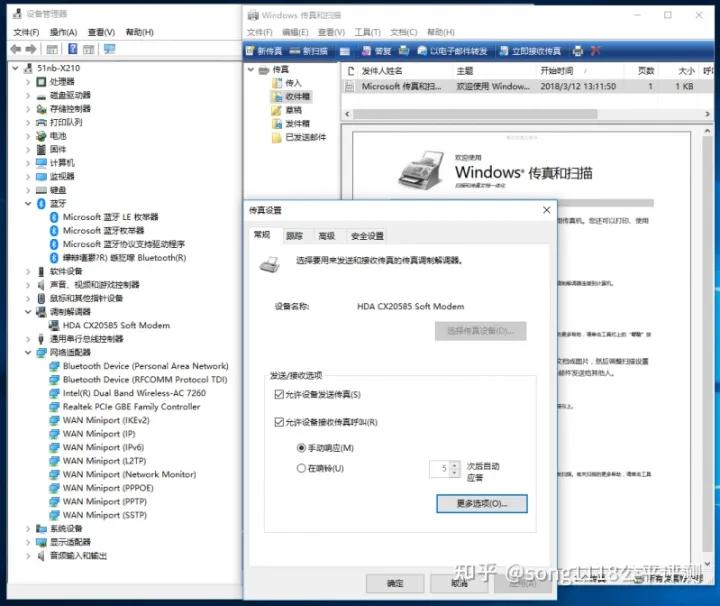720x606 pixels.
Task: Select the 发件箱 outbox folder
Action: [291, 123]
